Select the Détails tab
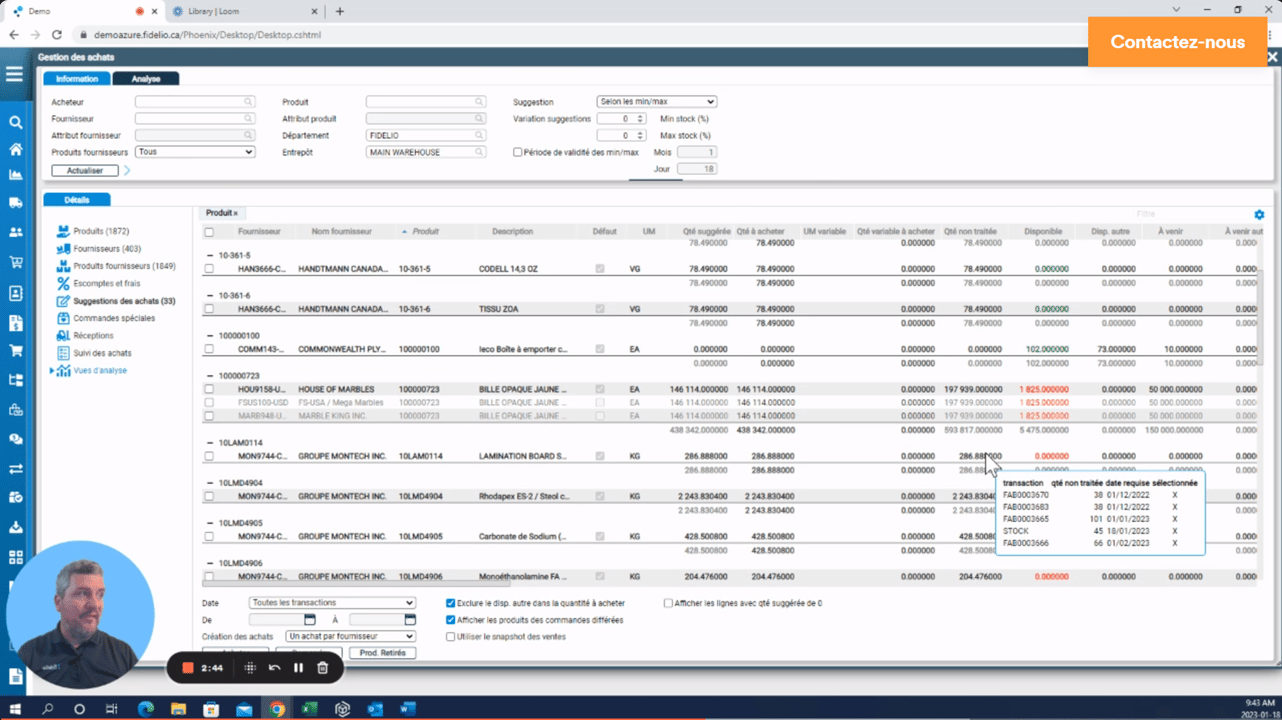 coord(77,200)
